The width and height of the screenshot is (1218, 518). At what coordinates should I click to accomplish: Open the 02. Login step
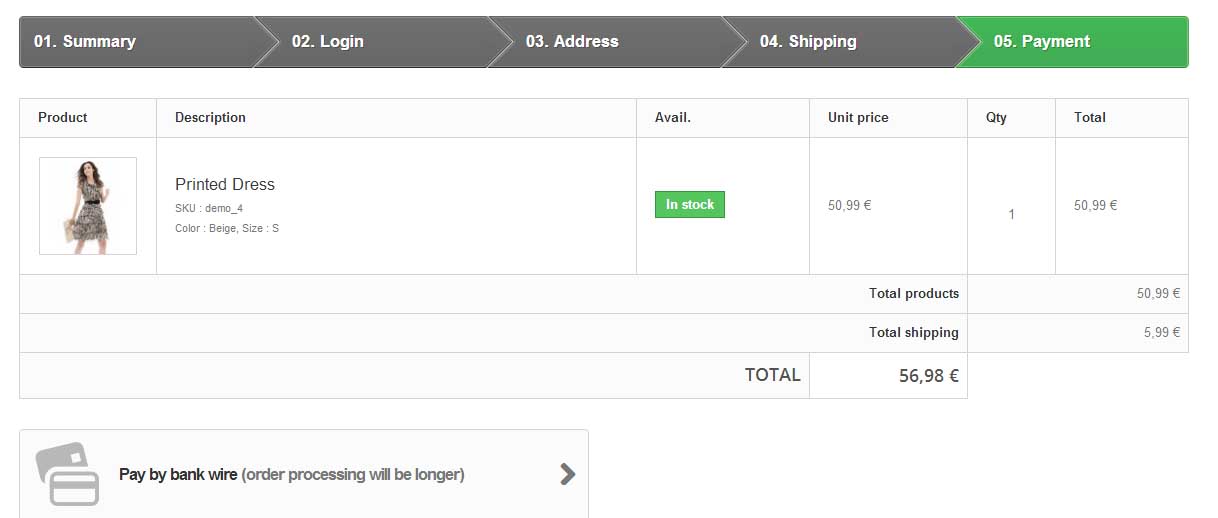coord(328,42)
